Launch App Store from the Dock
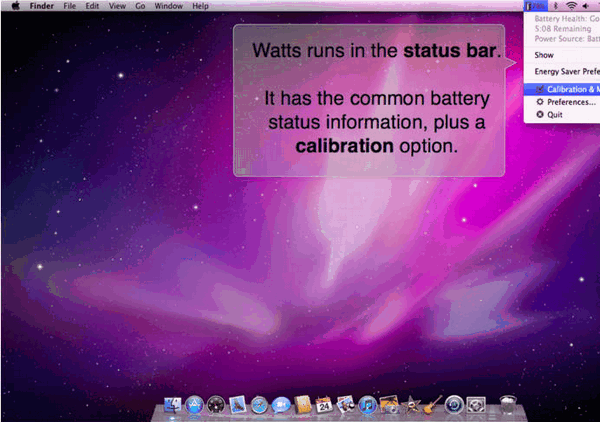The width and height of the screenshot is (600, 422). tap(194, 405)
